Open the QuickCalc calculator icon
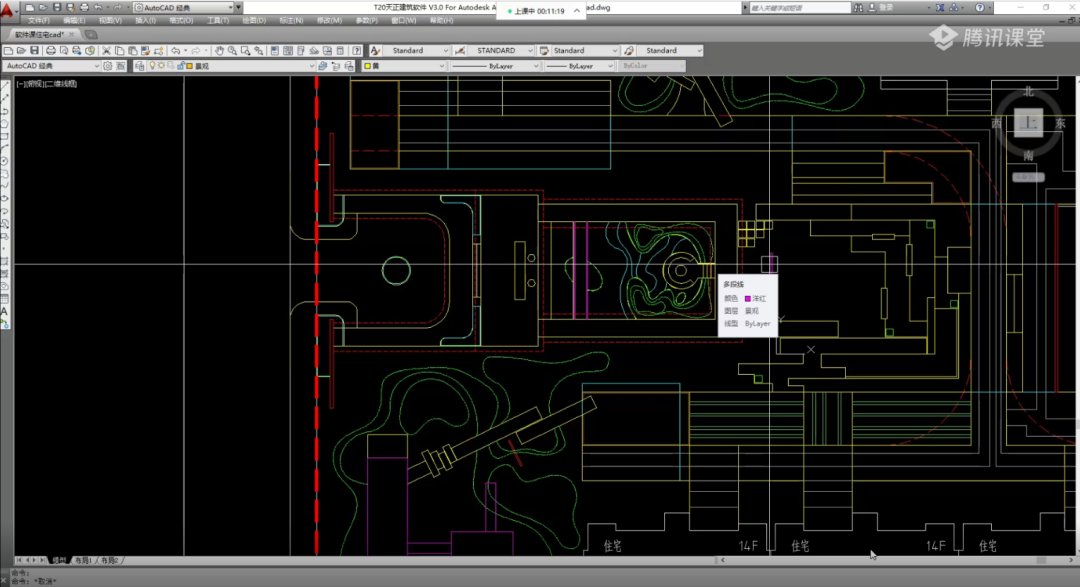1080x587 pixels. pos(340,51)
